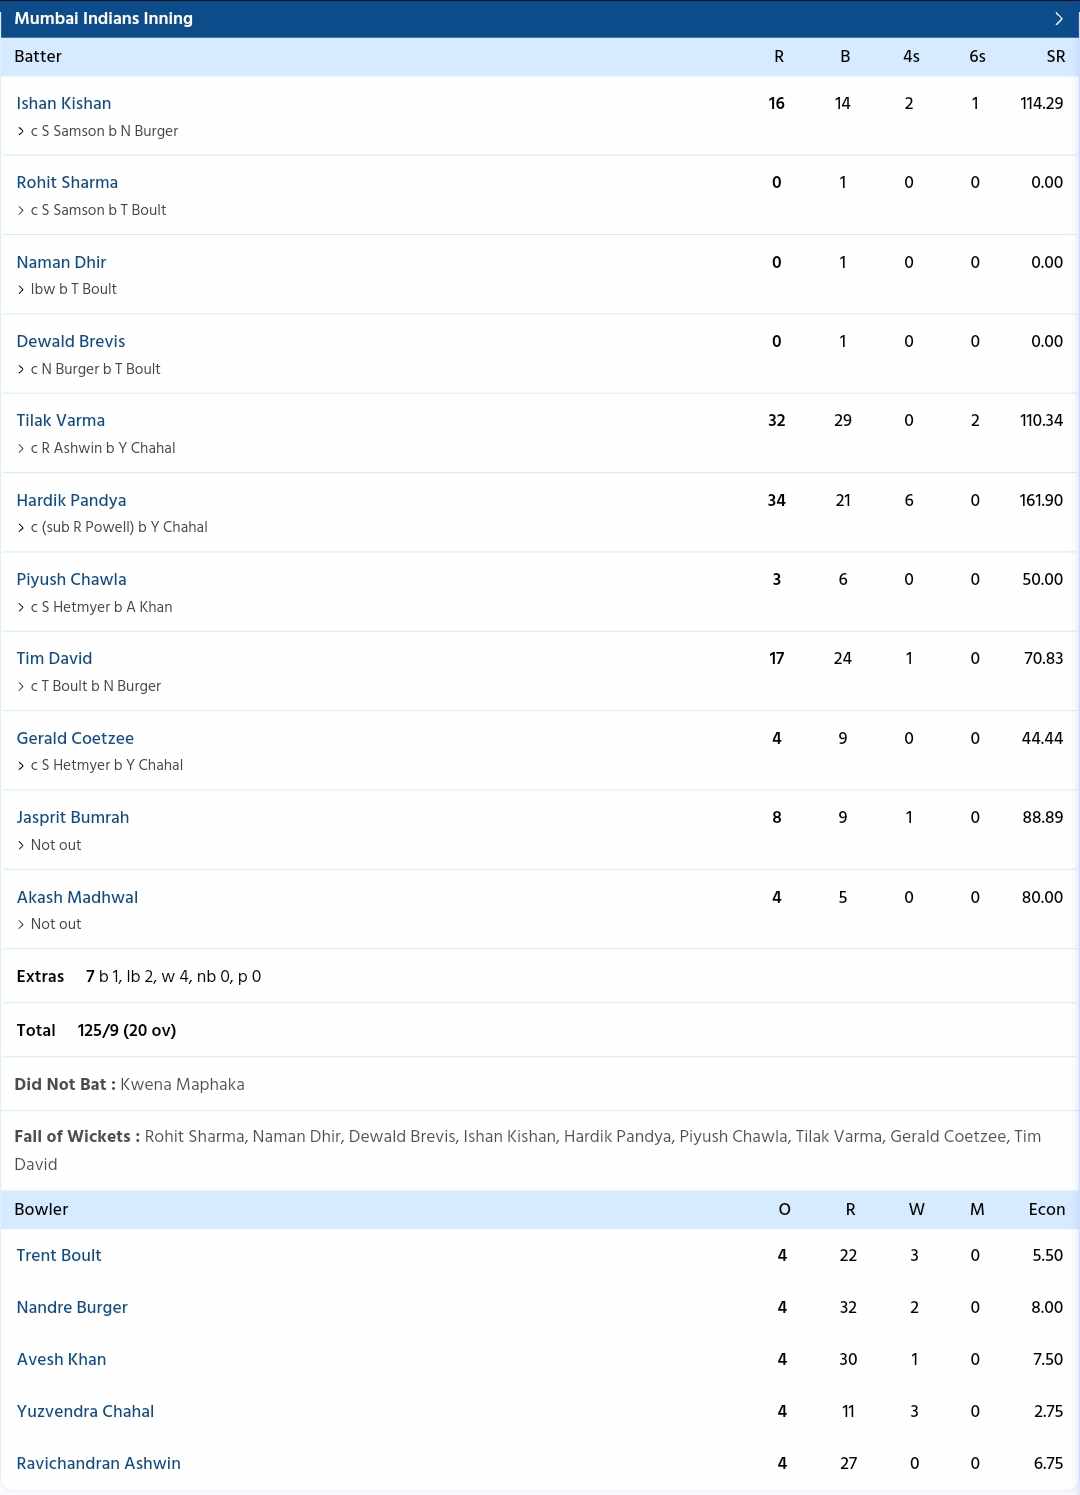Viewport: 1080px width, 1495px height.
Task: Open Trent Boult's bowler profile
Action: tap(59, 1255)
